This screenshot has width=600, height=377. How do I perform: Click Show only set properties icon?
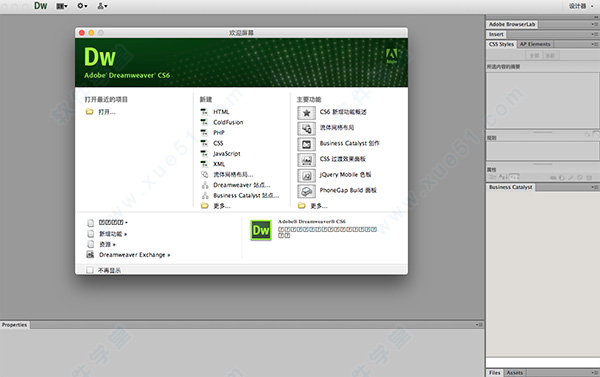pos(514,176)
